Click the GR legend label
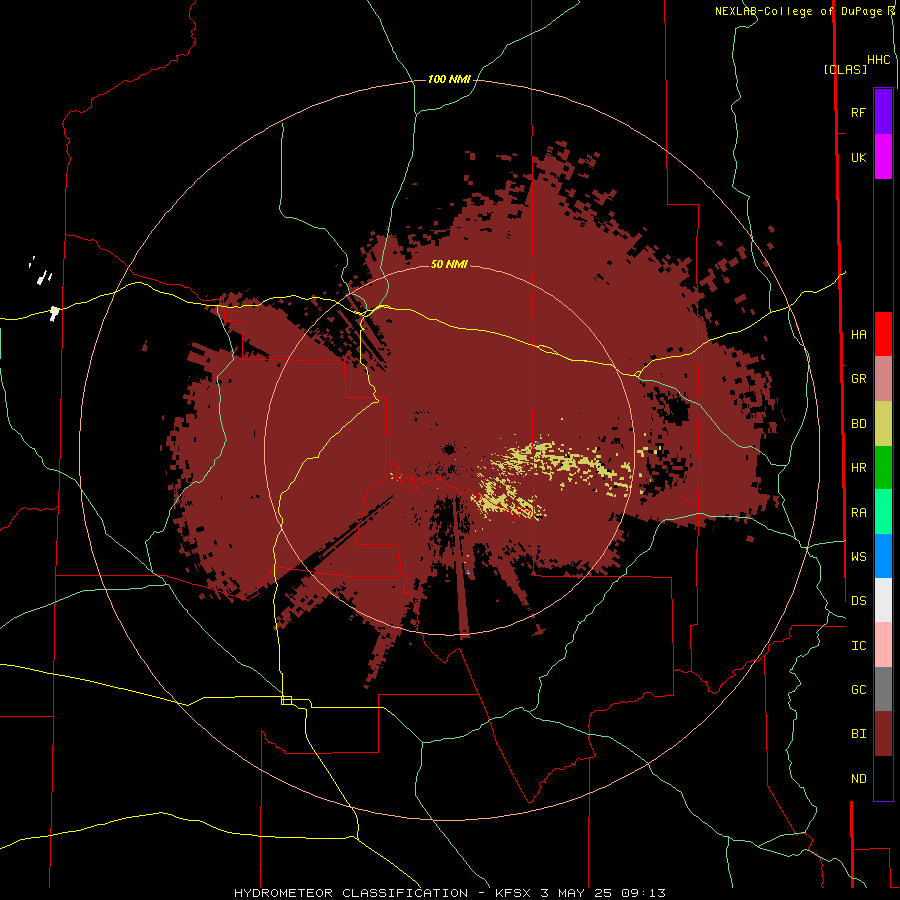900x900 pixels. coord(858,379)
